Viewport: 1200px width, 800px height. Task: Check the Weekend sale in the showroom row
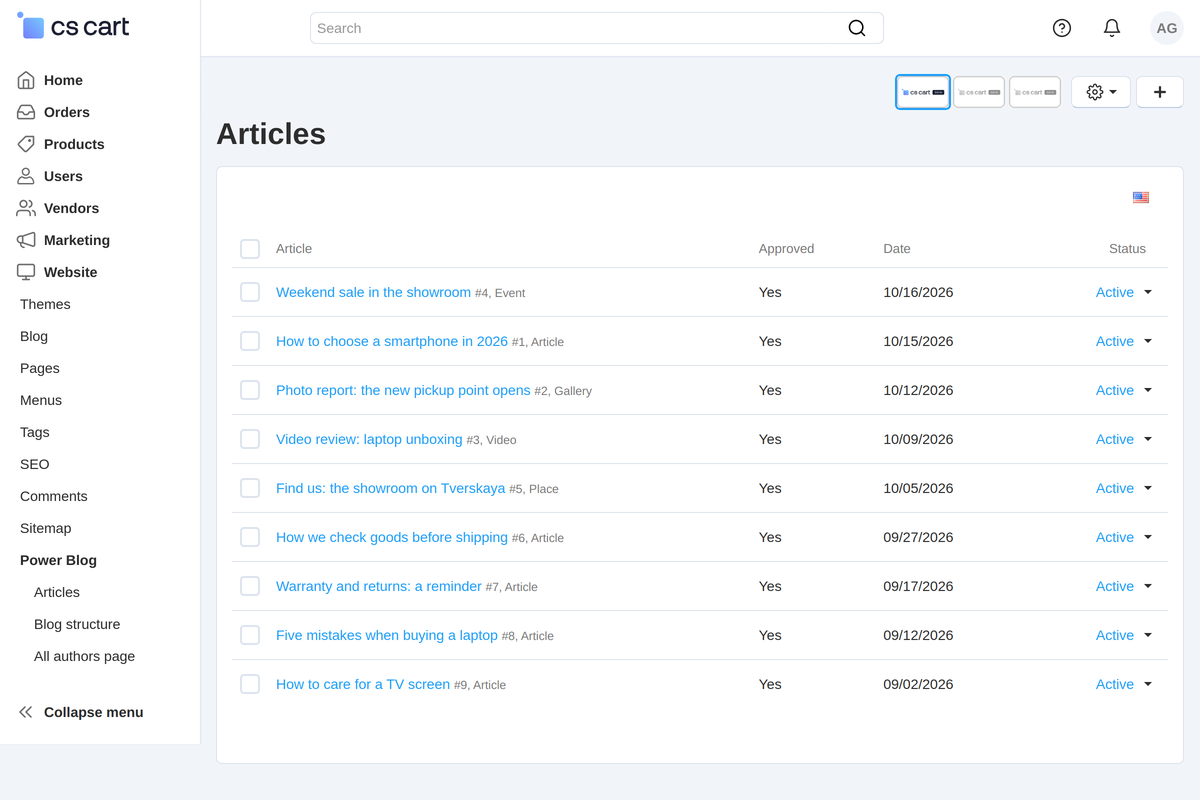click(x=250, y=292)
